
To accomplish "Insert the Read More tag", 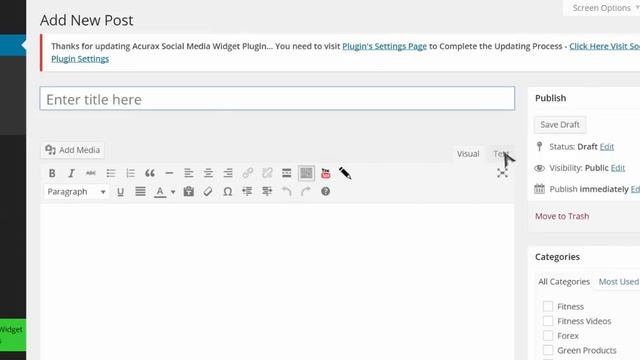I will coord(287,173).
